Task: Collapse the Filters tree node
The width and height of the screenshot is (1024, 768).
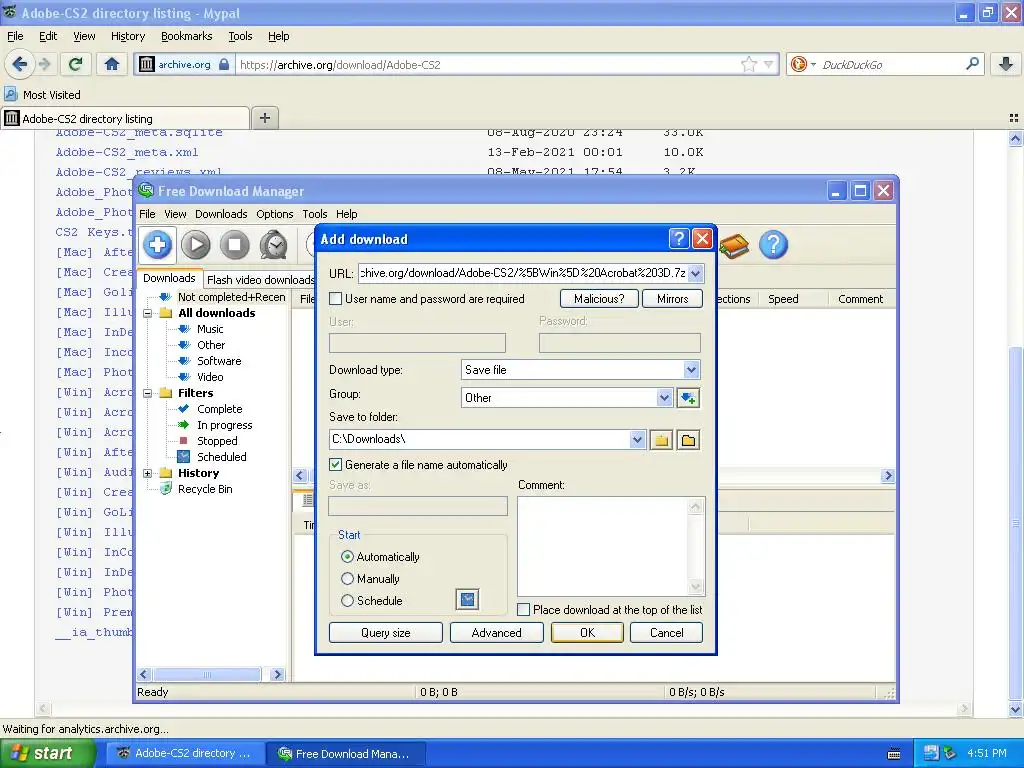Action: [x=148, y=393]
